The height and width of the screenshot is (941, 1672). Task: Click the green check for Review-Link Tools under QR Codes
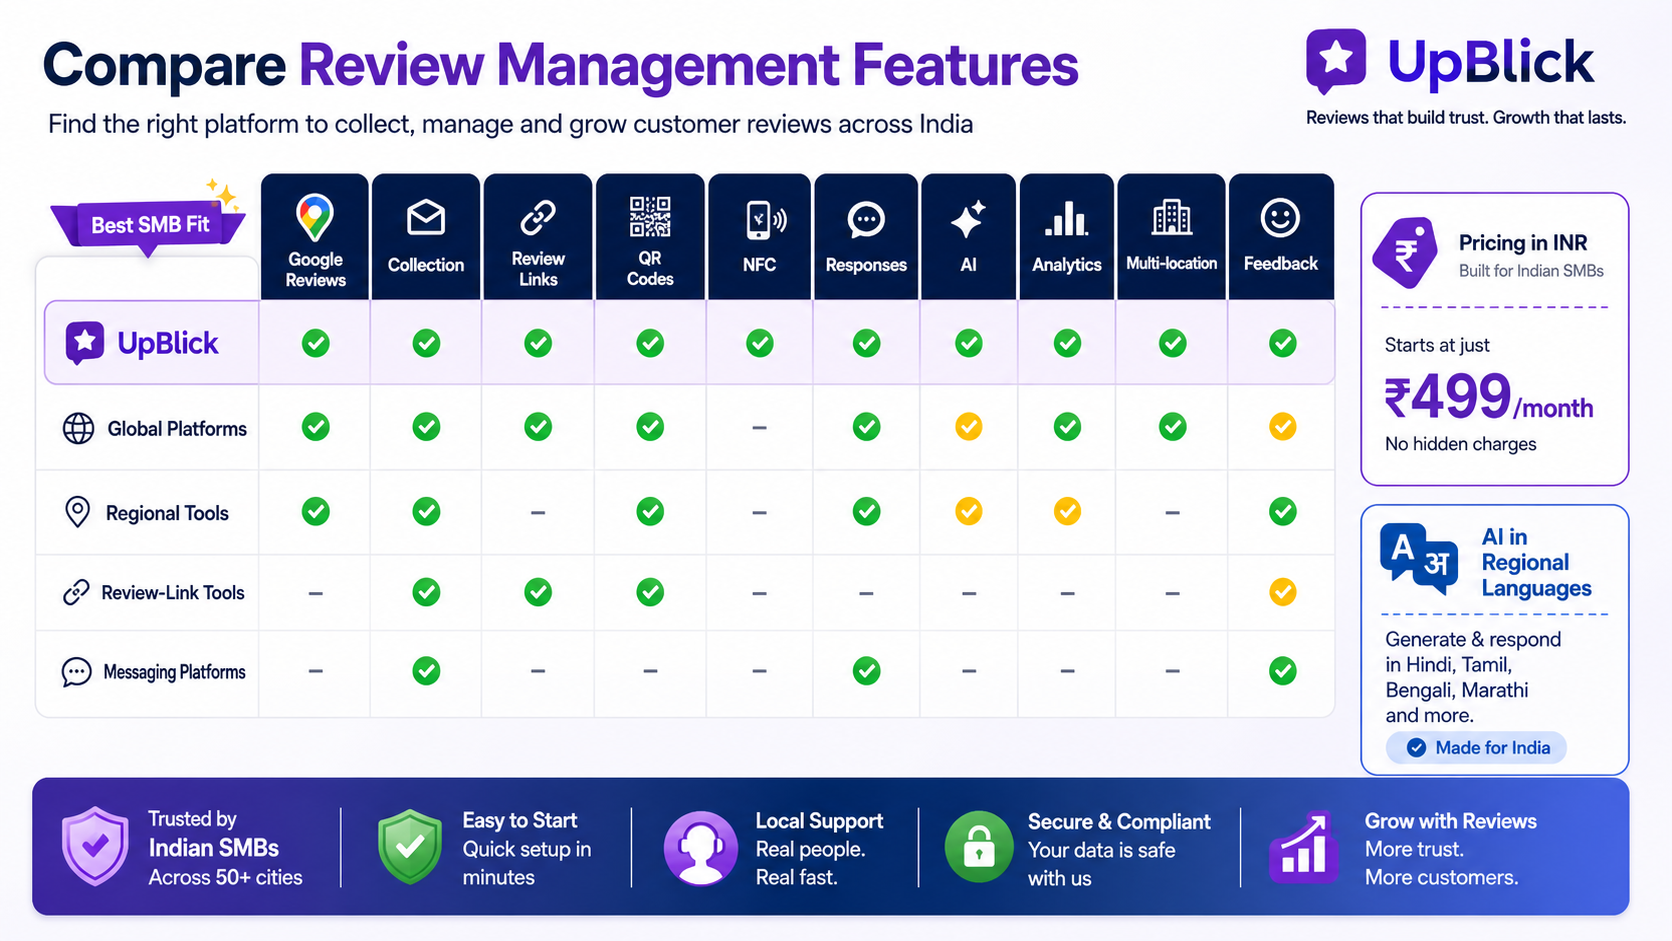tap(650, 592)
